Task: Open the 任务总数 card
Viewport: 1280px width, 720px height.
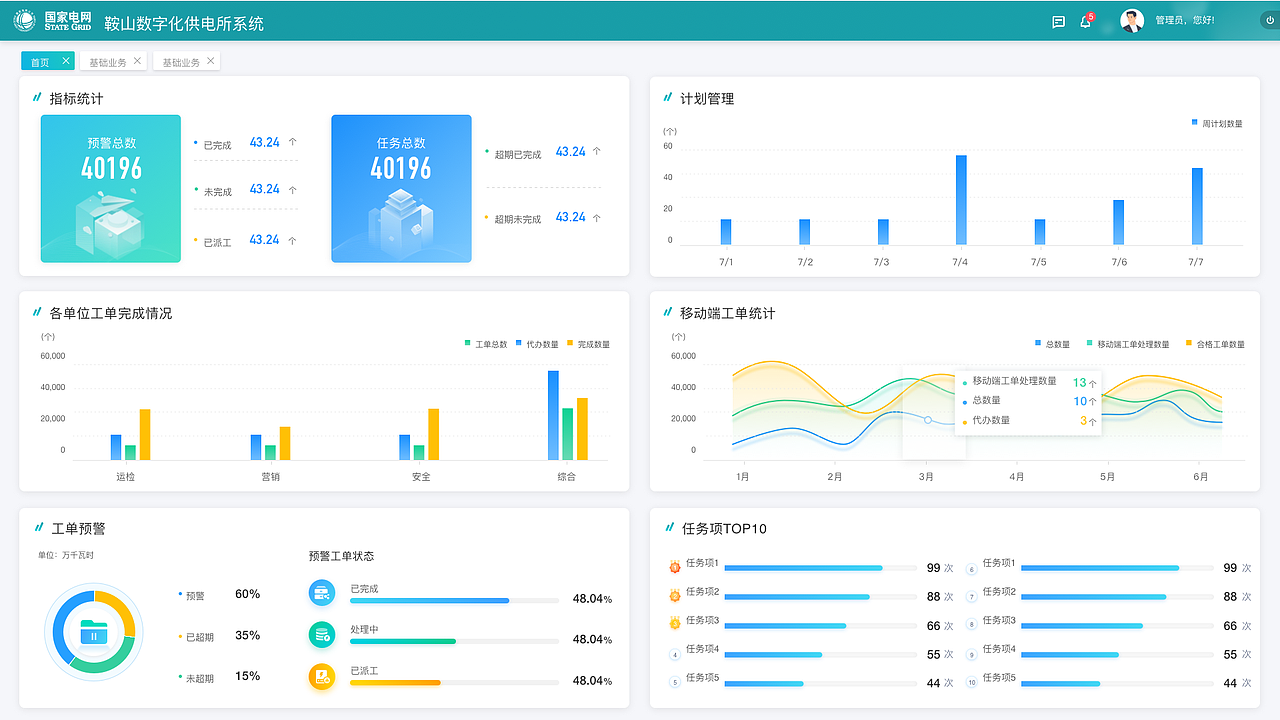Action: tap(401, 188)
